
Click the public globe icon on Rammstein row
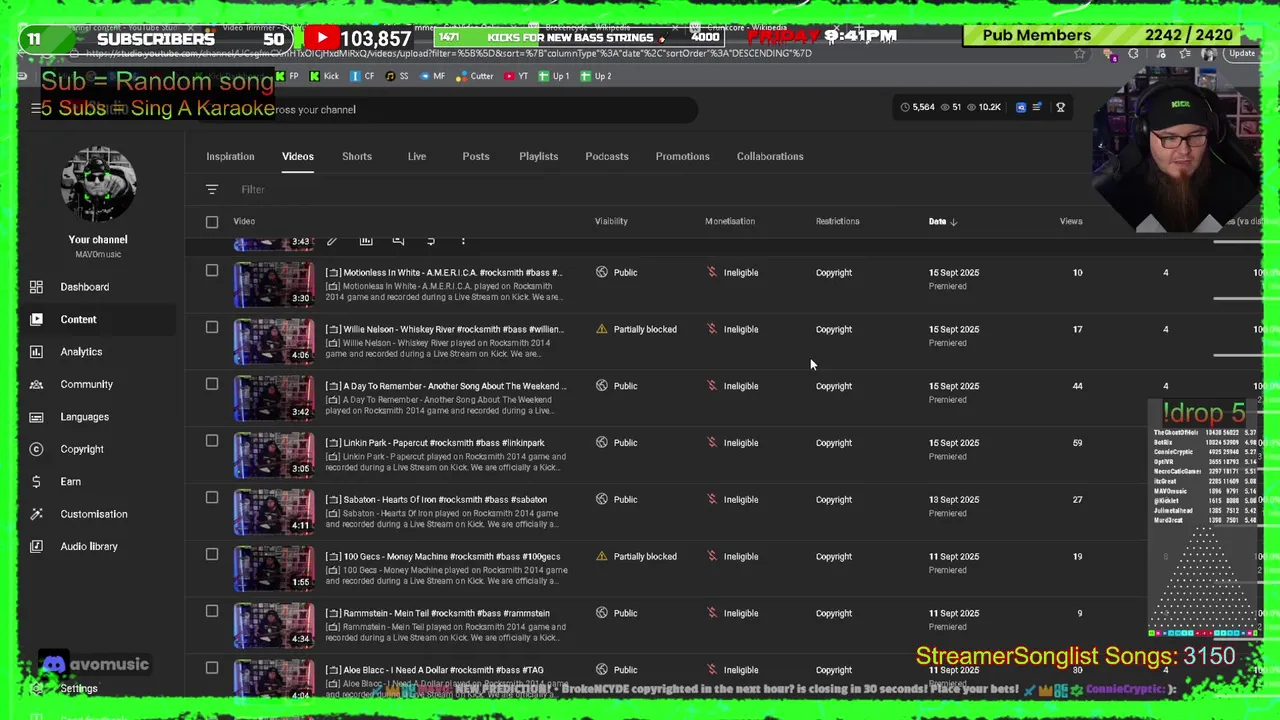coord(601,613)
